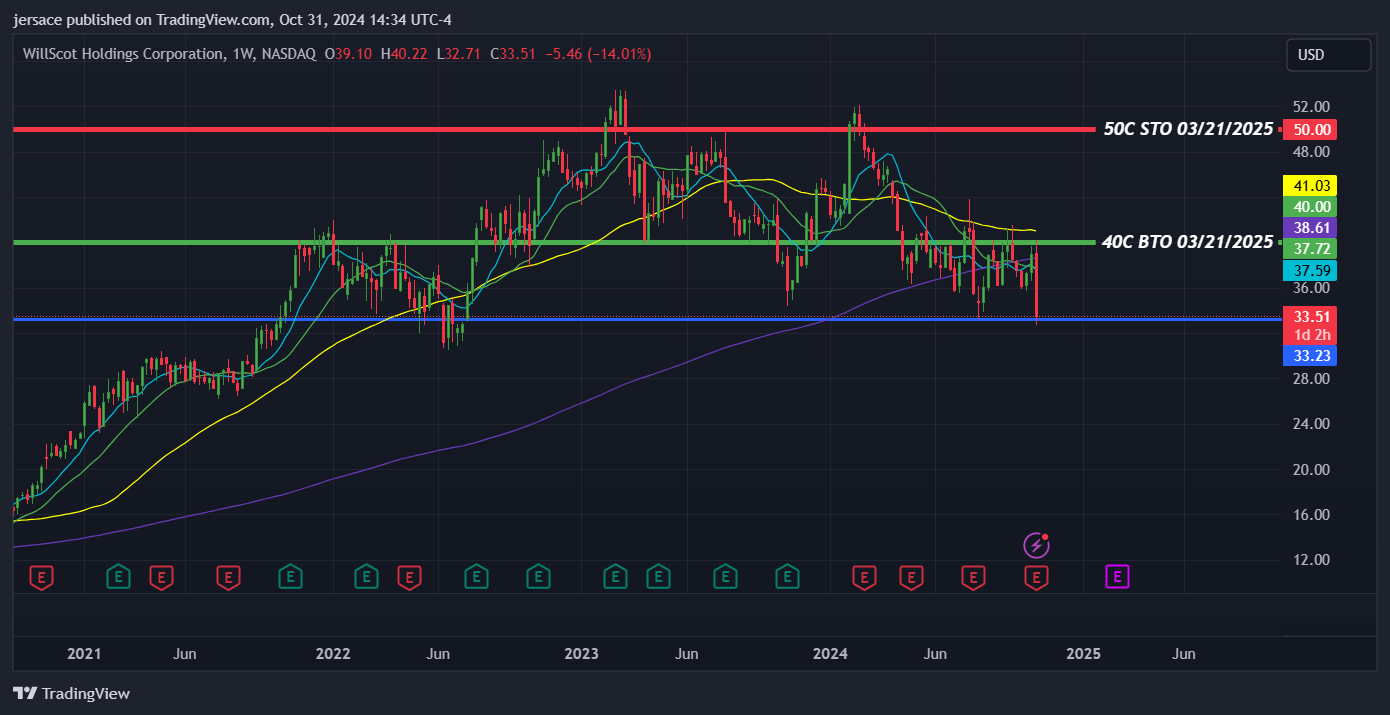Image resolution: width=1390 pixels, height=715 pixels.
Task: Click the Jun label between 2021 and 2022
Action: 184,654
